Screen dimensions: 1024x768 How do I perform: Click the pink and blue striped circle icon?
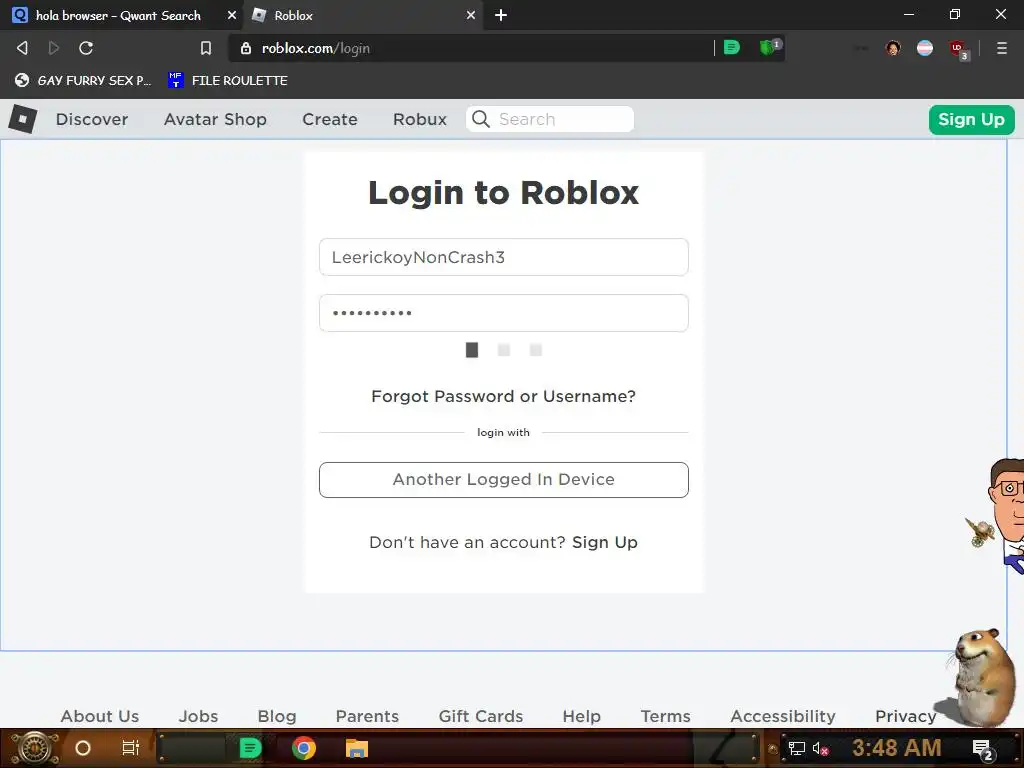(x=925, y=48)
